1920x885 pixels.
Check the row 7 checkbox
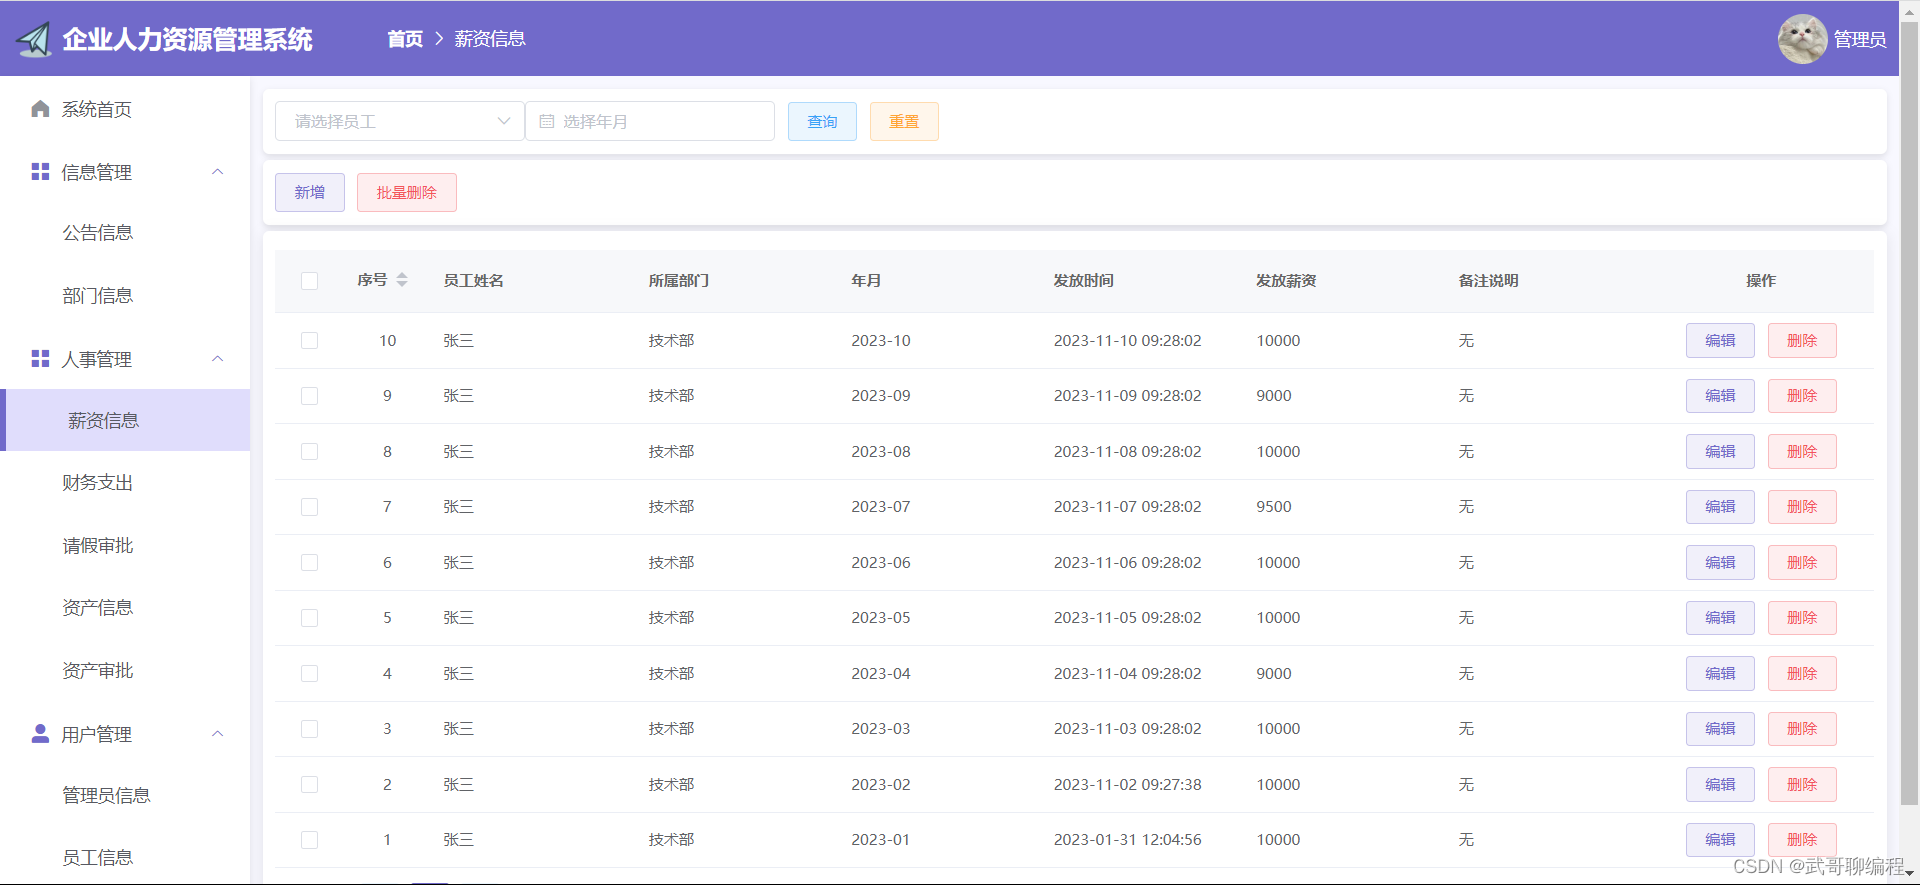(x=309, y=507)
